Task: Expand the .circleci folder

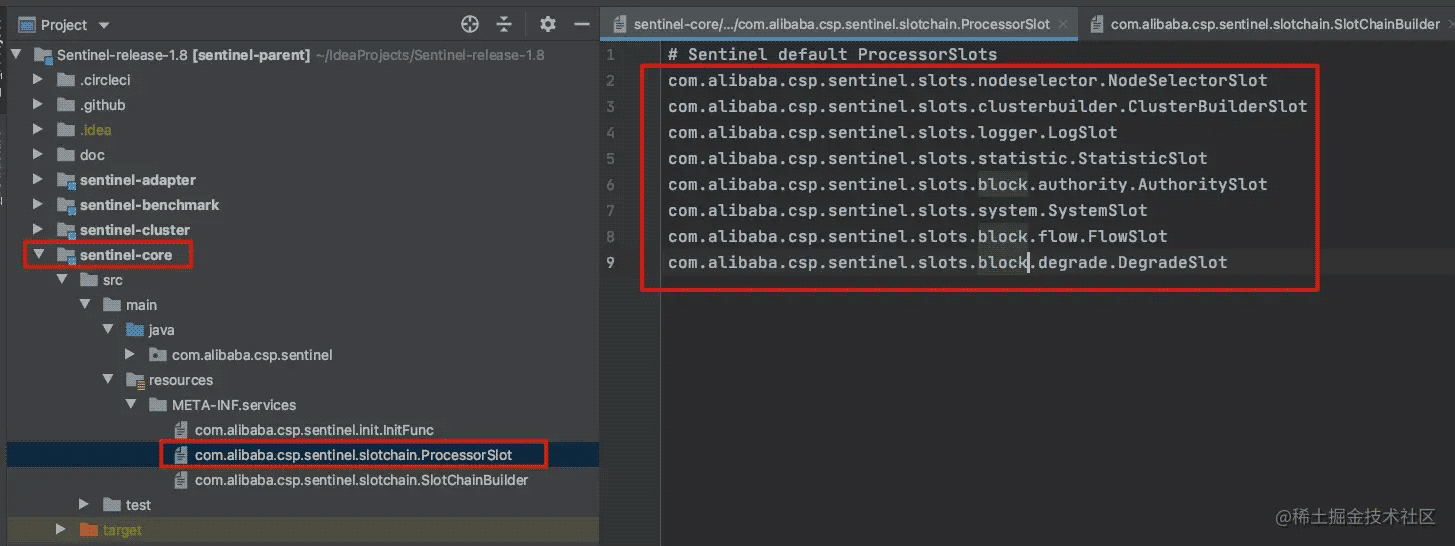Action: (38, 80)
